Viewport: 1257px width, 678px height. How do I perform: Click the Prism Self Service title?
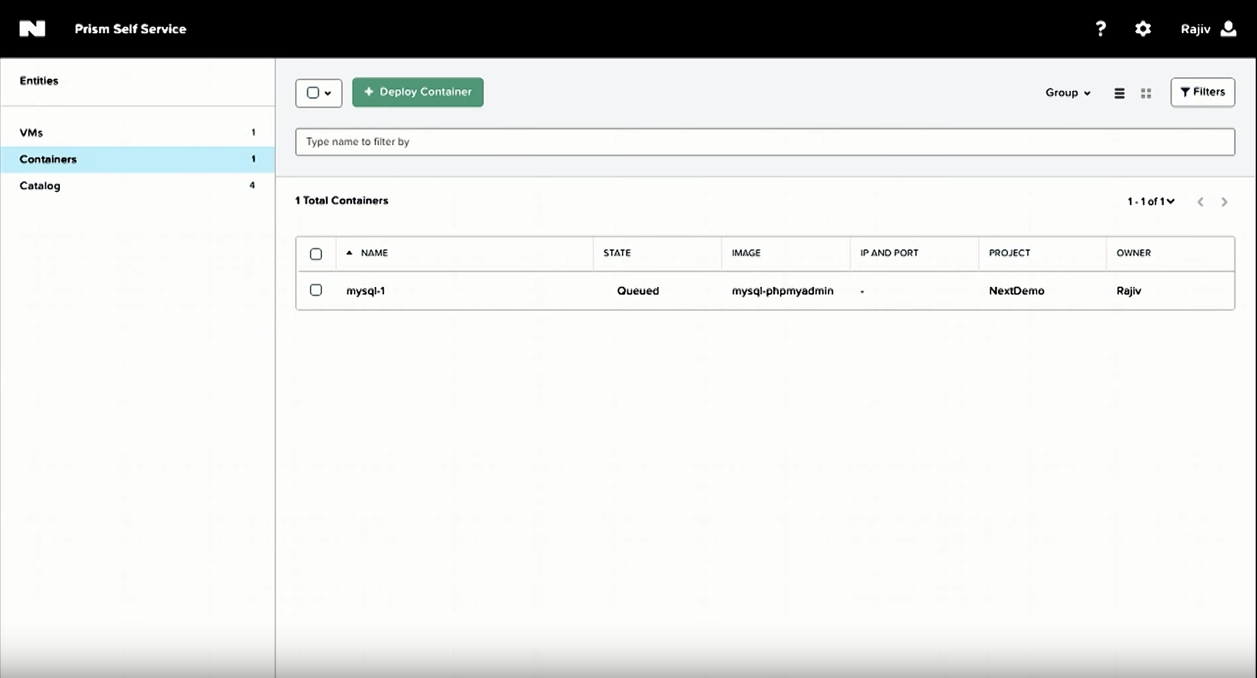tap(130, 29)
